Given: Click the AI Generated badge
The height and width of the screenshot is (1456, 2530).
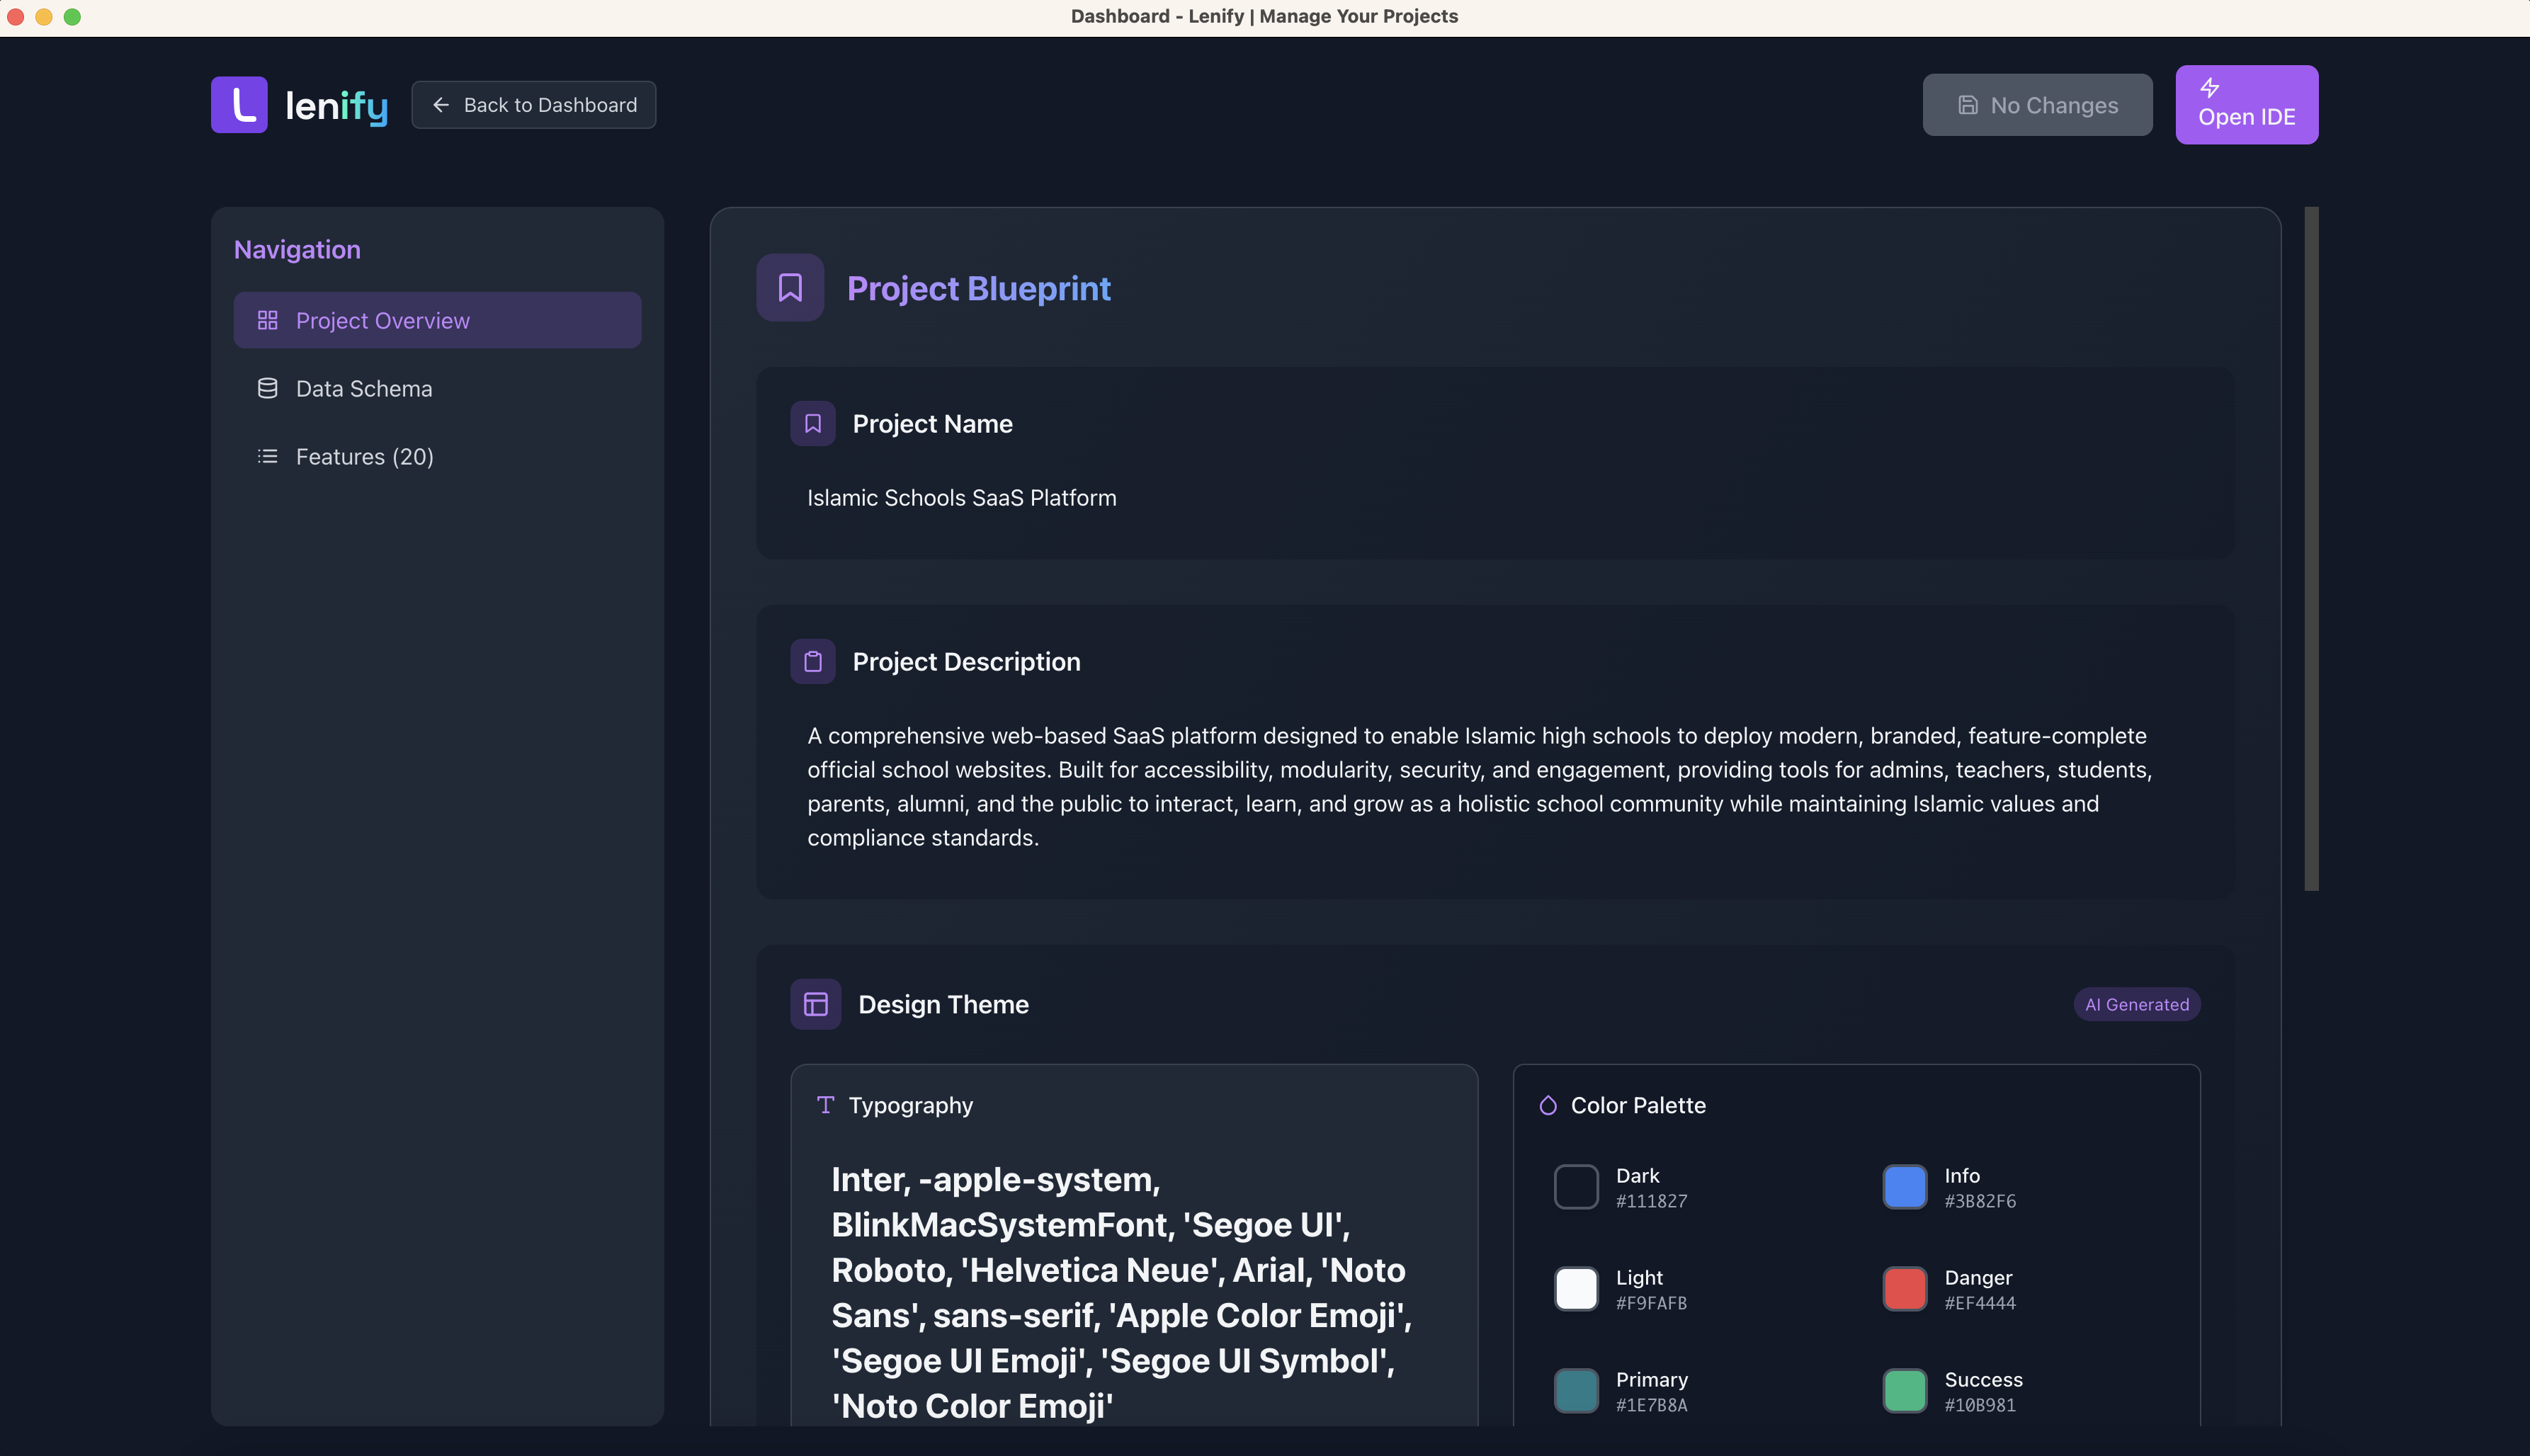Looking at the screenshot, I should [x=2136, y=1004].
